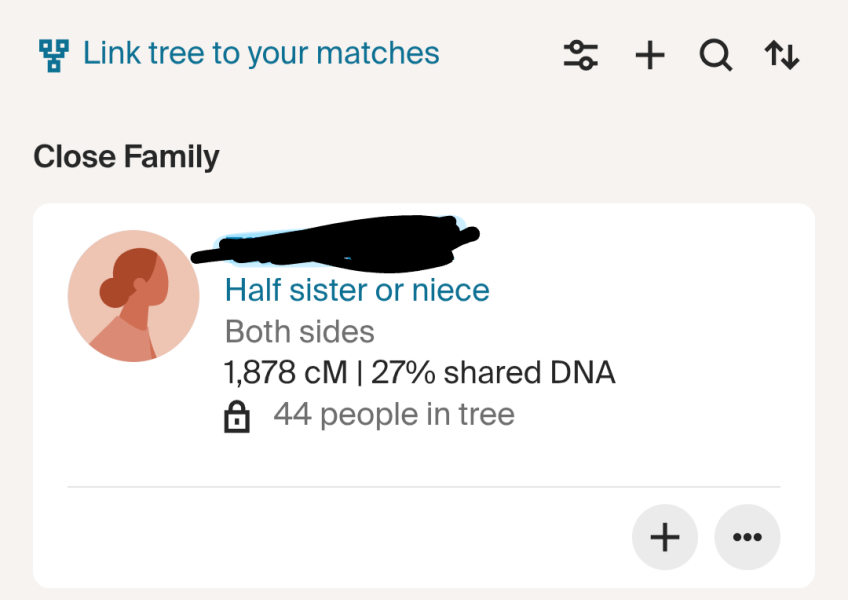Click the plus icon in the top toolbar

tap(649, 55)
